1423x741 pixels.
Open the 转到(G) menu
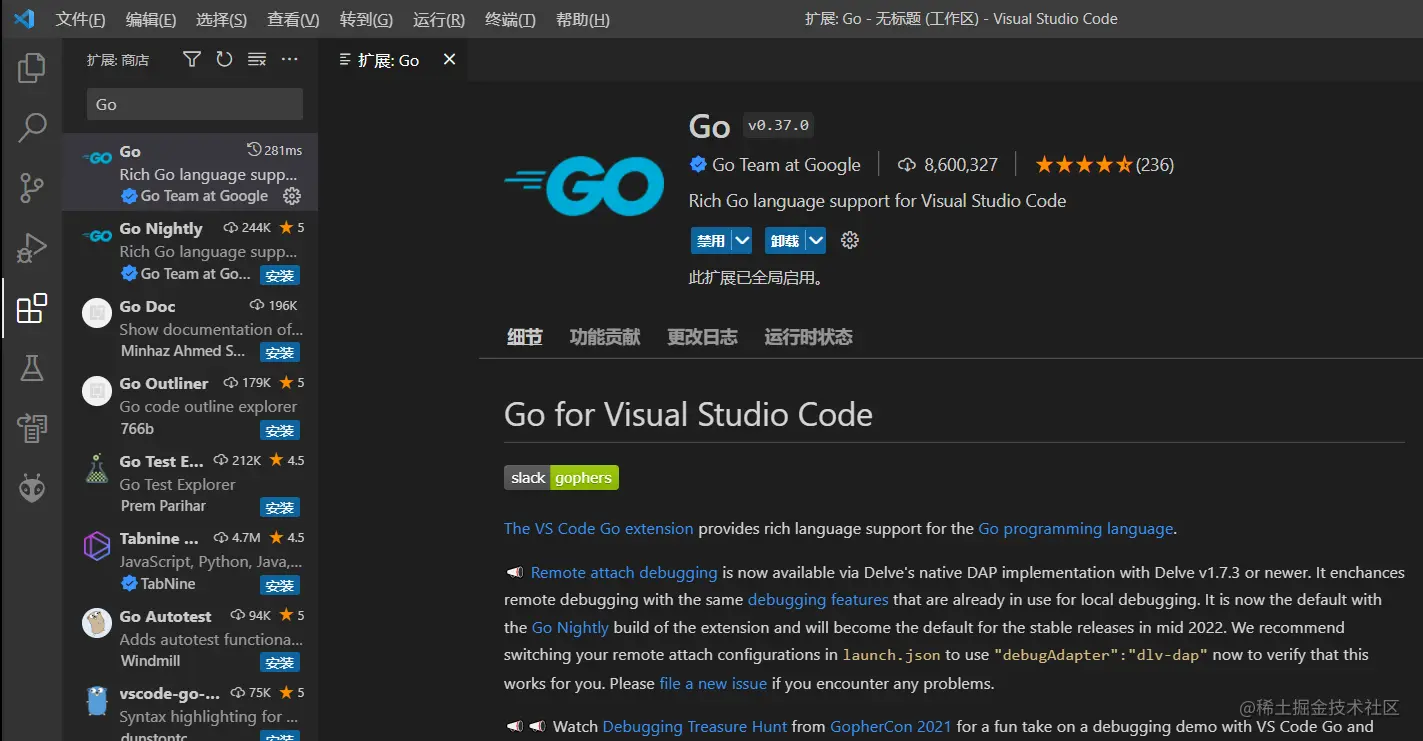(366, 20)
